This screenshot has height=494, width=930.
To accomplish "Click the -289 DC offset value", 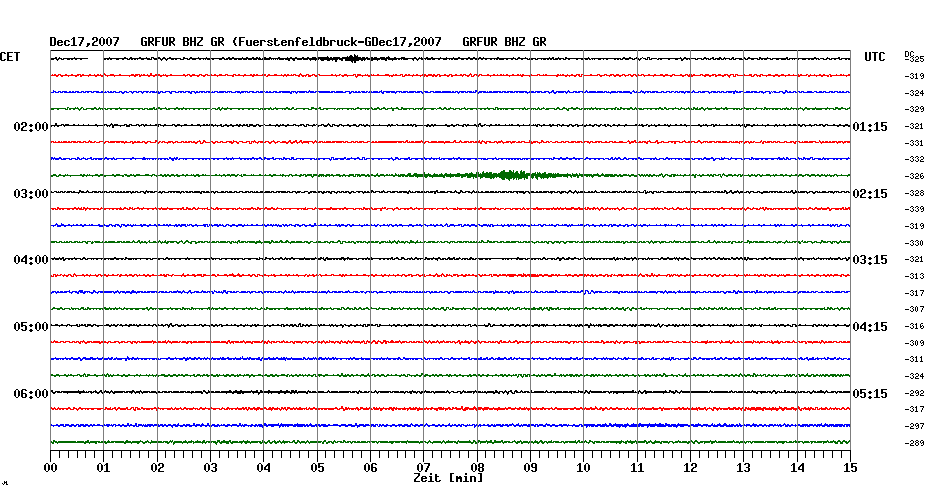I will click(914, 443).
